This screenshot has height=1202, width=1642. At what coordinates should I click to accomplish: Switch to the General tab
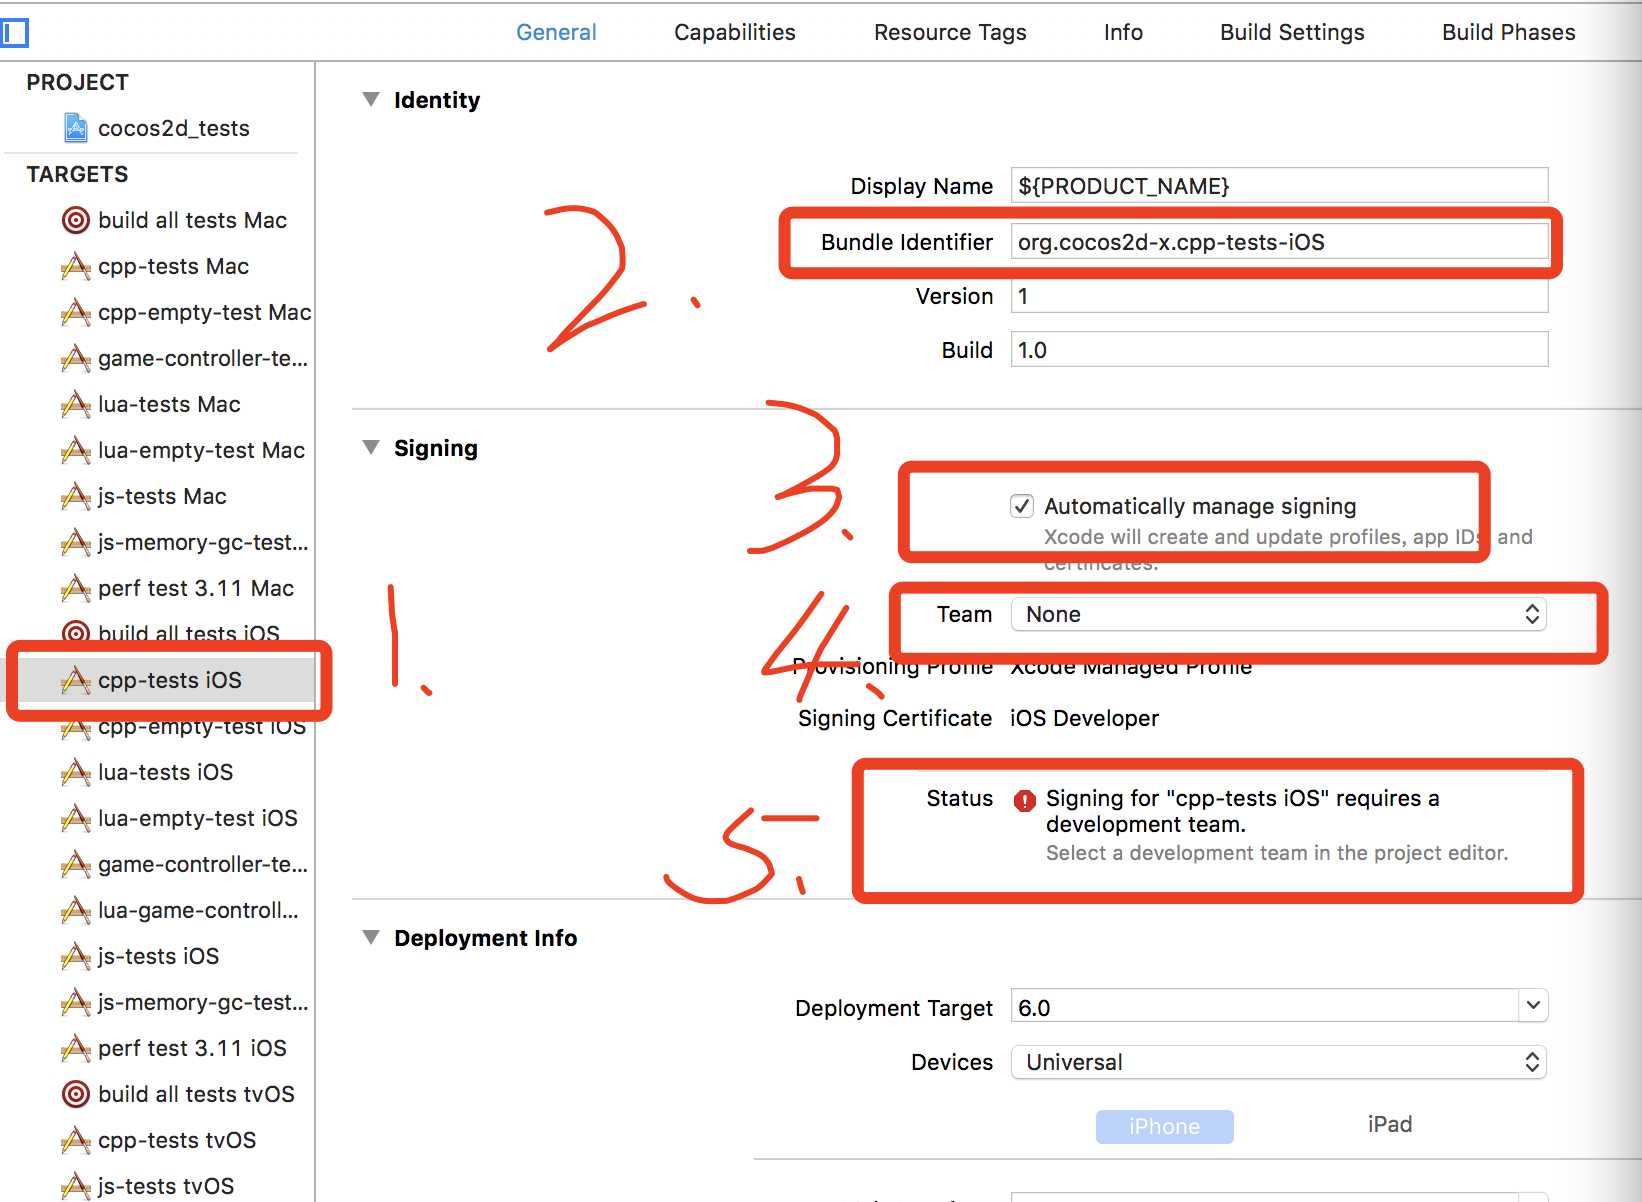coord(556,32)
